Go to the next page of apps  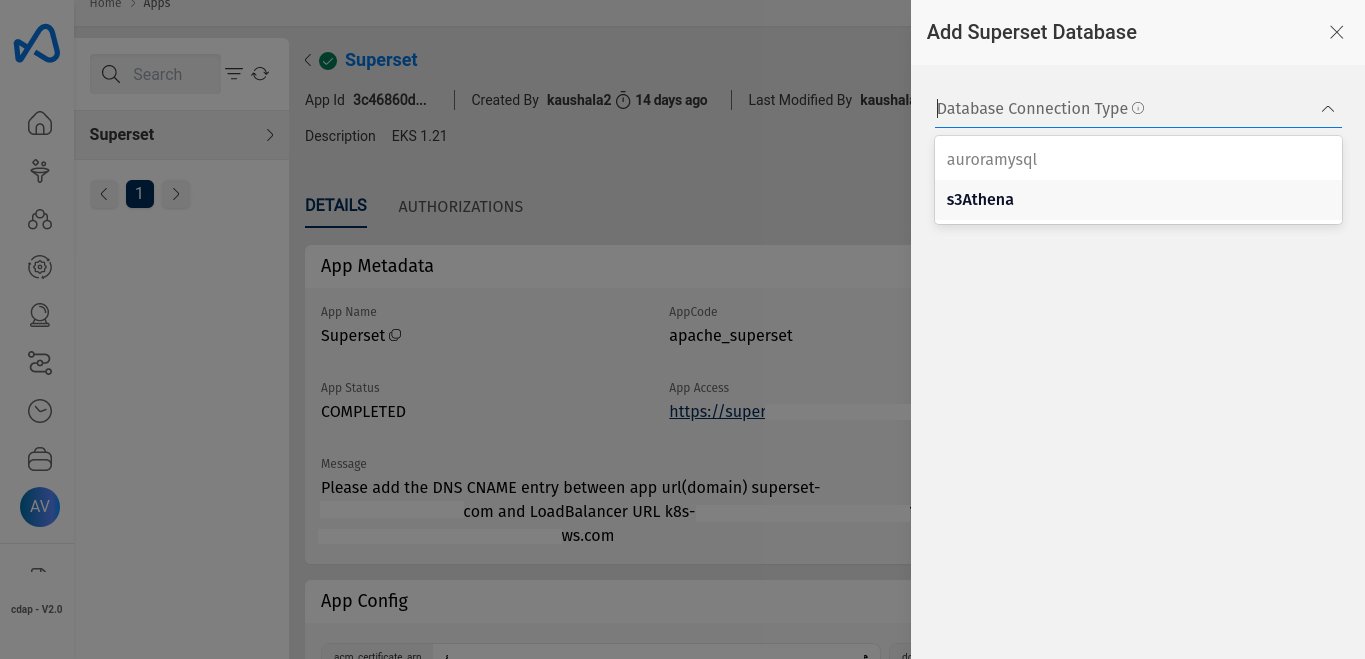point(176,194)
